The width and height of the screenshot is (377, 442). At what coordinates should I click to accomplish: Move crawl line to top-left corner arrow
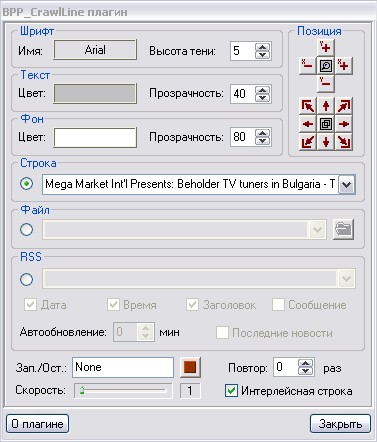click(x=308, y=106)
